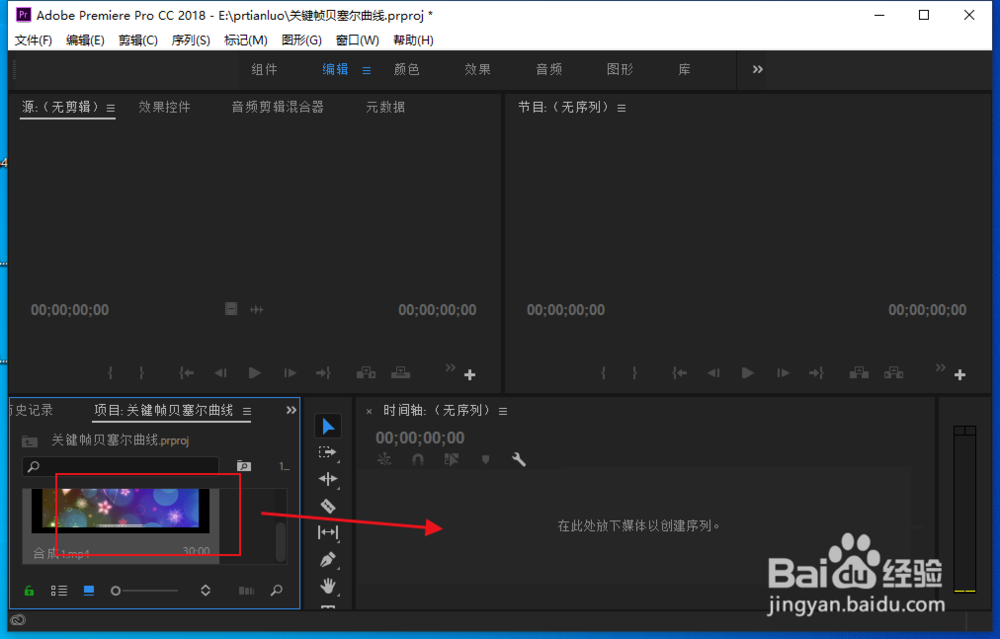
Task: Expand workspace overflow chevrons
Action: [758, 69]
